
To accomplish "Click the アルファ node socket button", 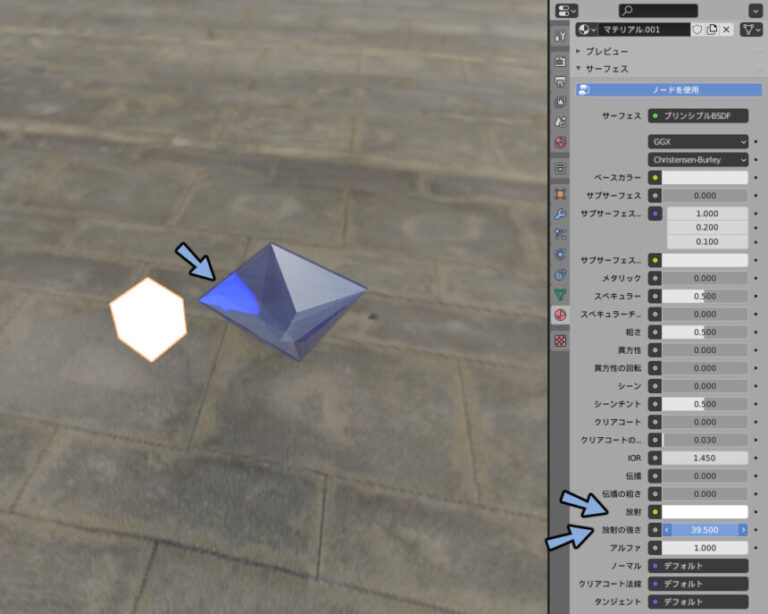I will coord(655,548).
